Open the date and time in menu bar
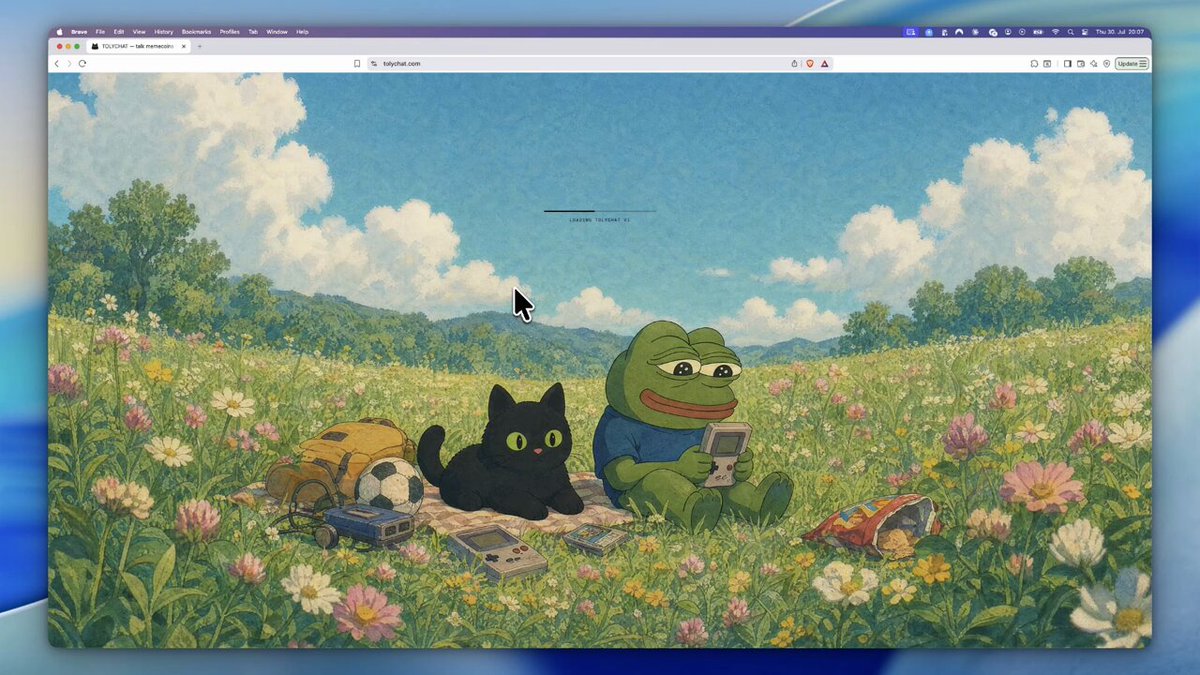 (1121, 32)
